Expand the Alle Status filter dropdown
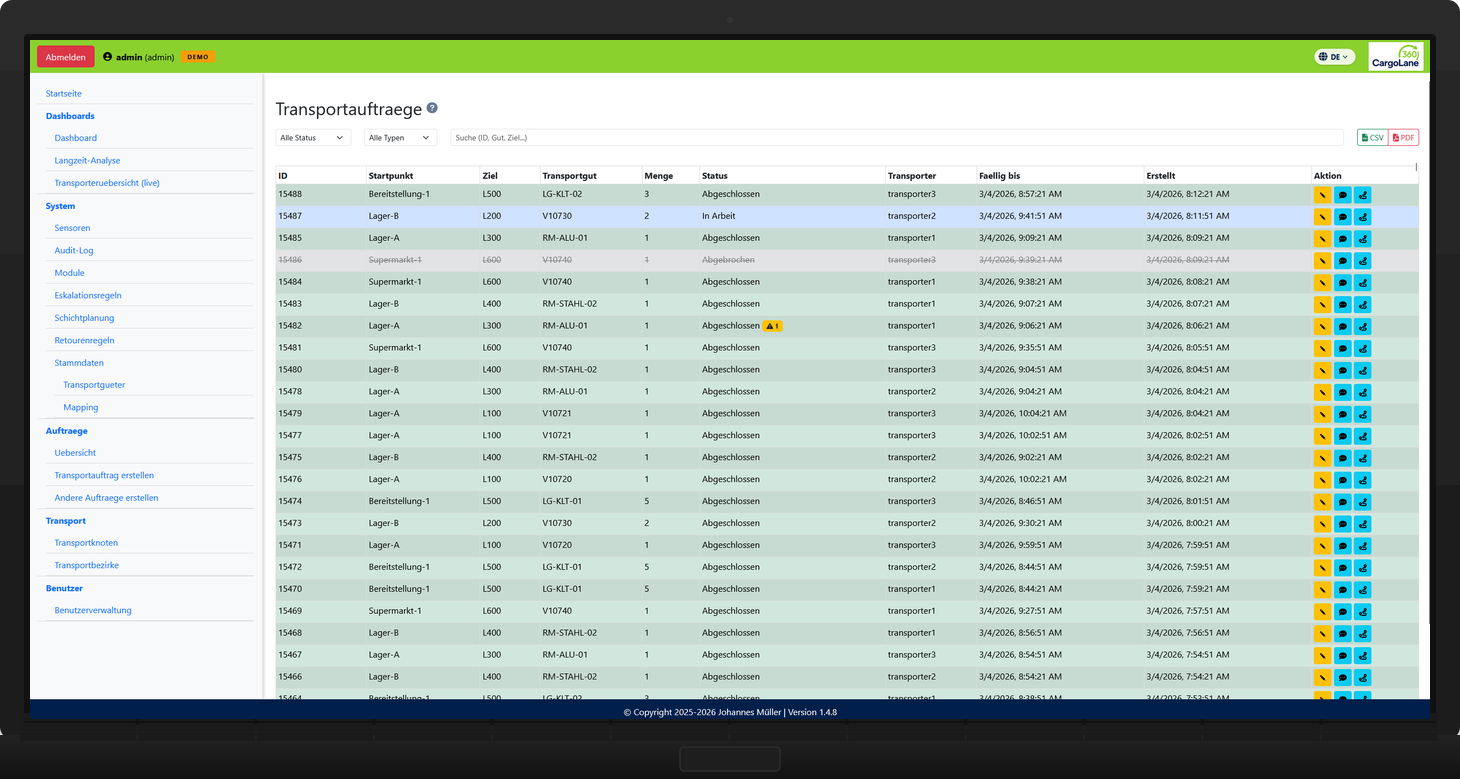The height and width of the screenshot is (779, 1460). tap(312, 138)
